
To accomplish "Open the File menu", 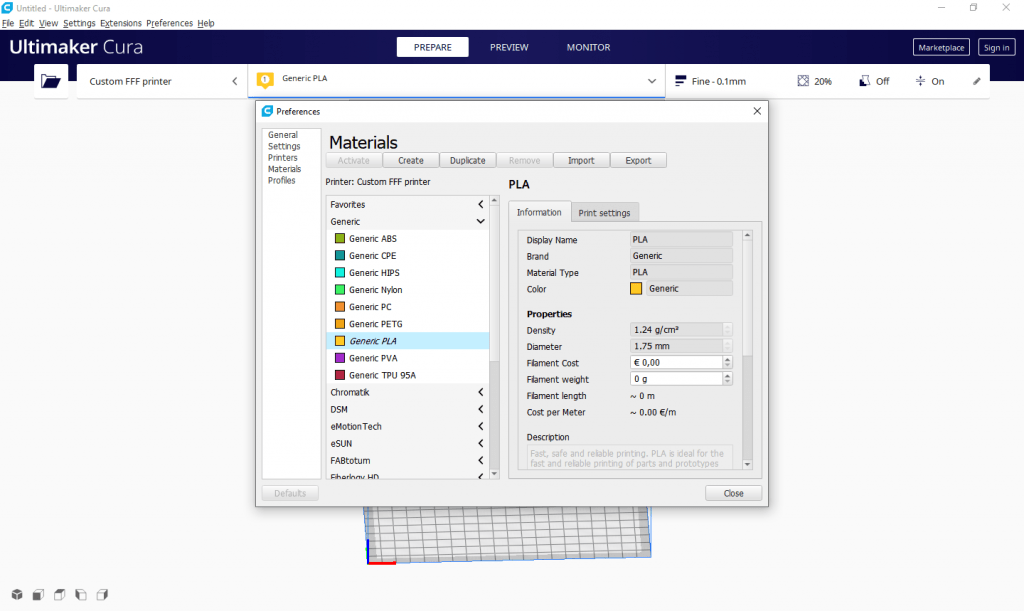I will tap(8, 23).
